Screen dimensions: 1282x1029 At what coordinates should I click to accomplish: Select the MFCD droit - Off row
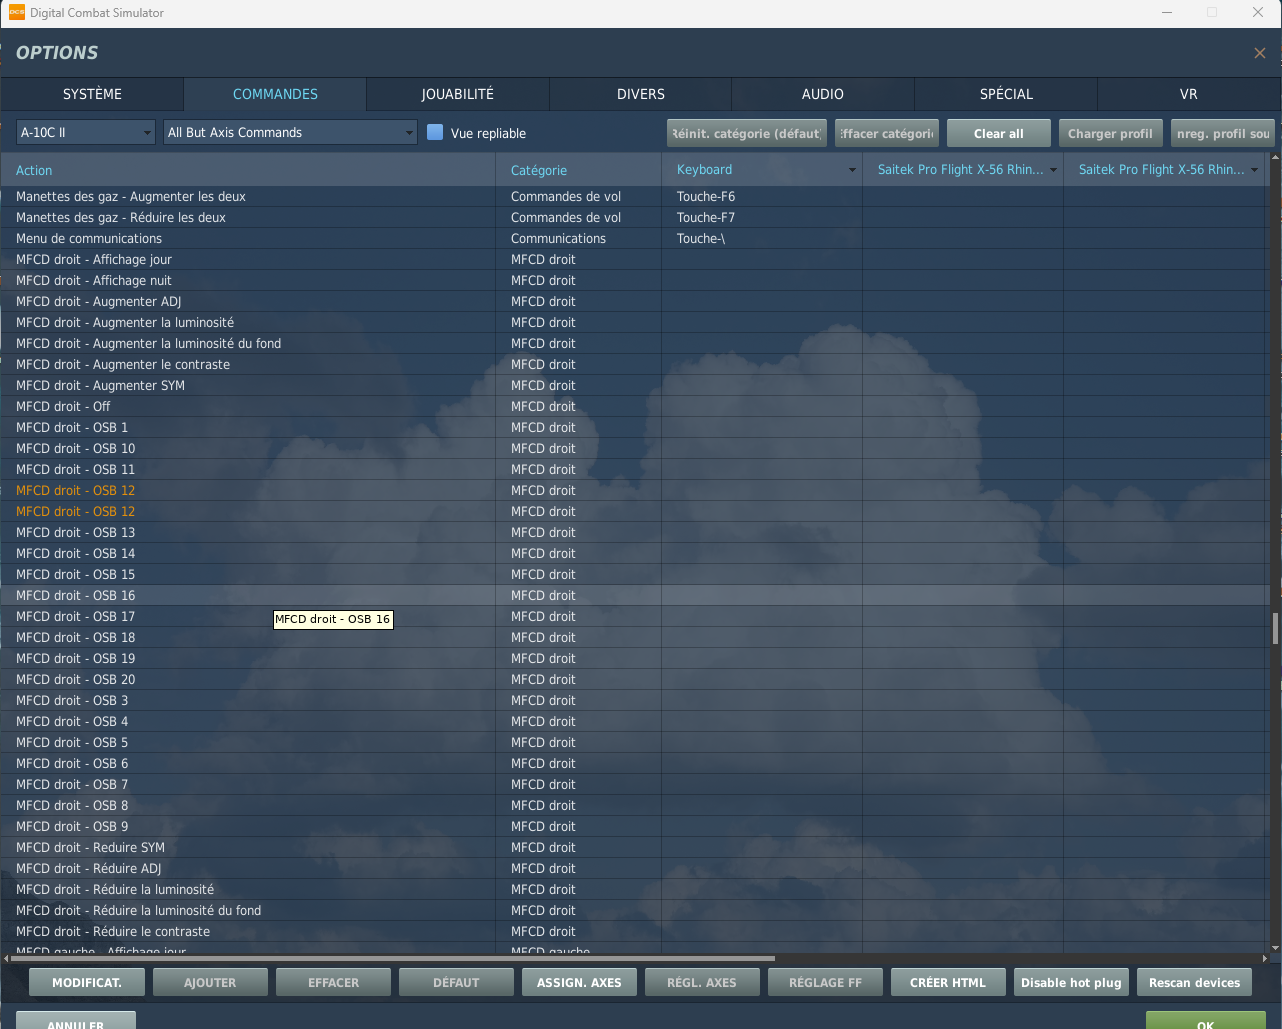tap(634, 406)
